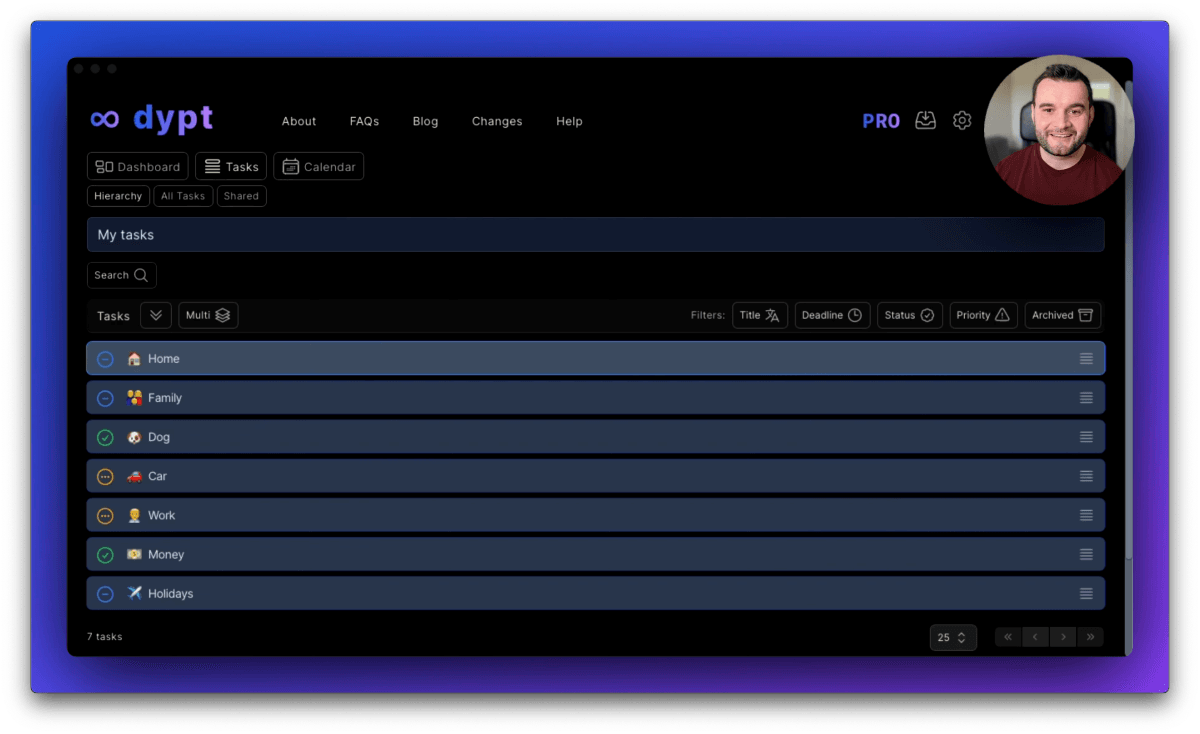
Task: Expand all tasks with double-chevron button
Action: coord(156,315)
